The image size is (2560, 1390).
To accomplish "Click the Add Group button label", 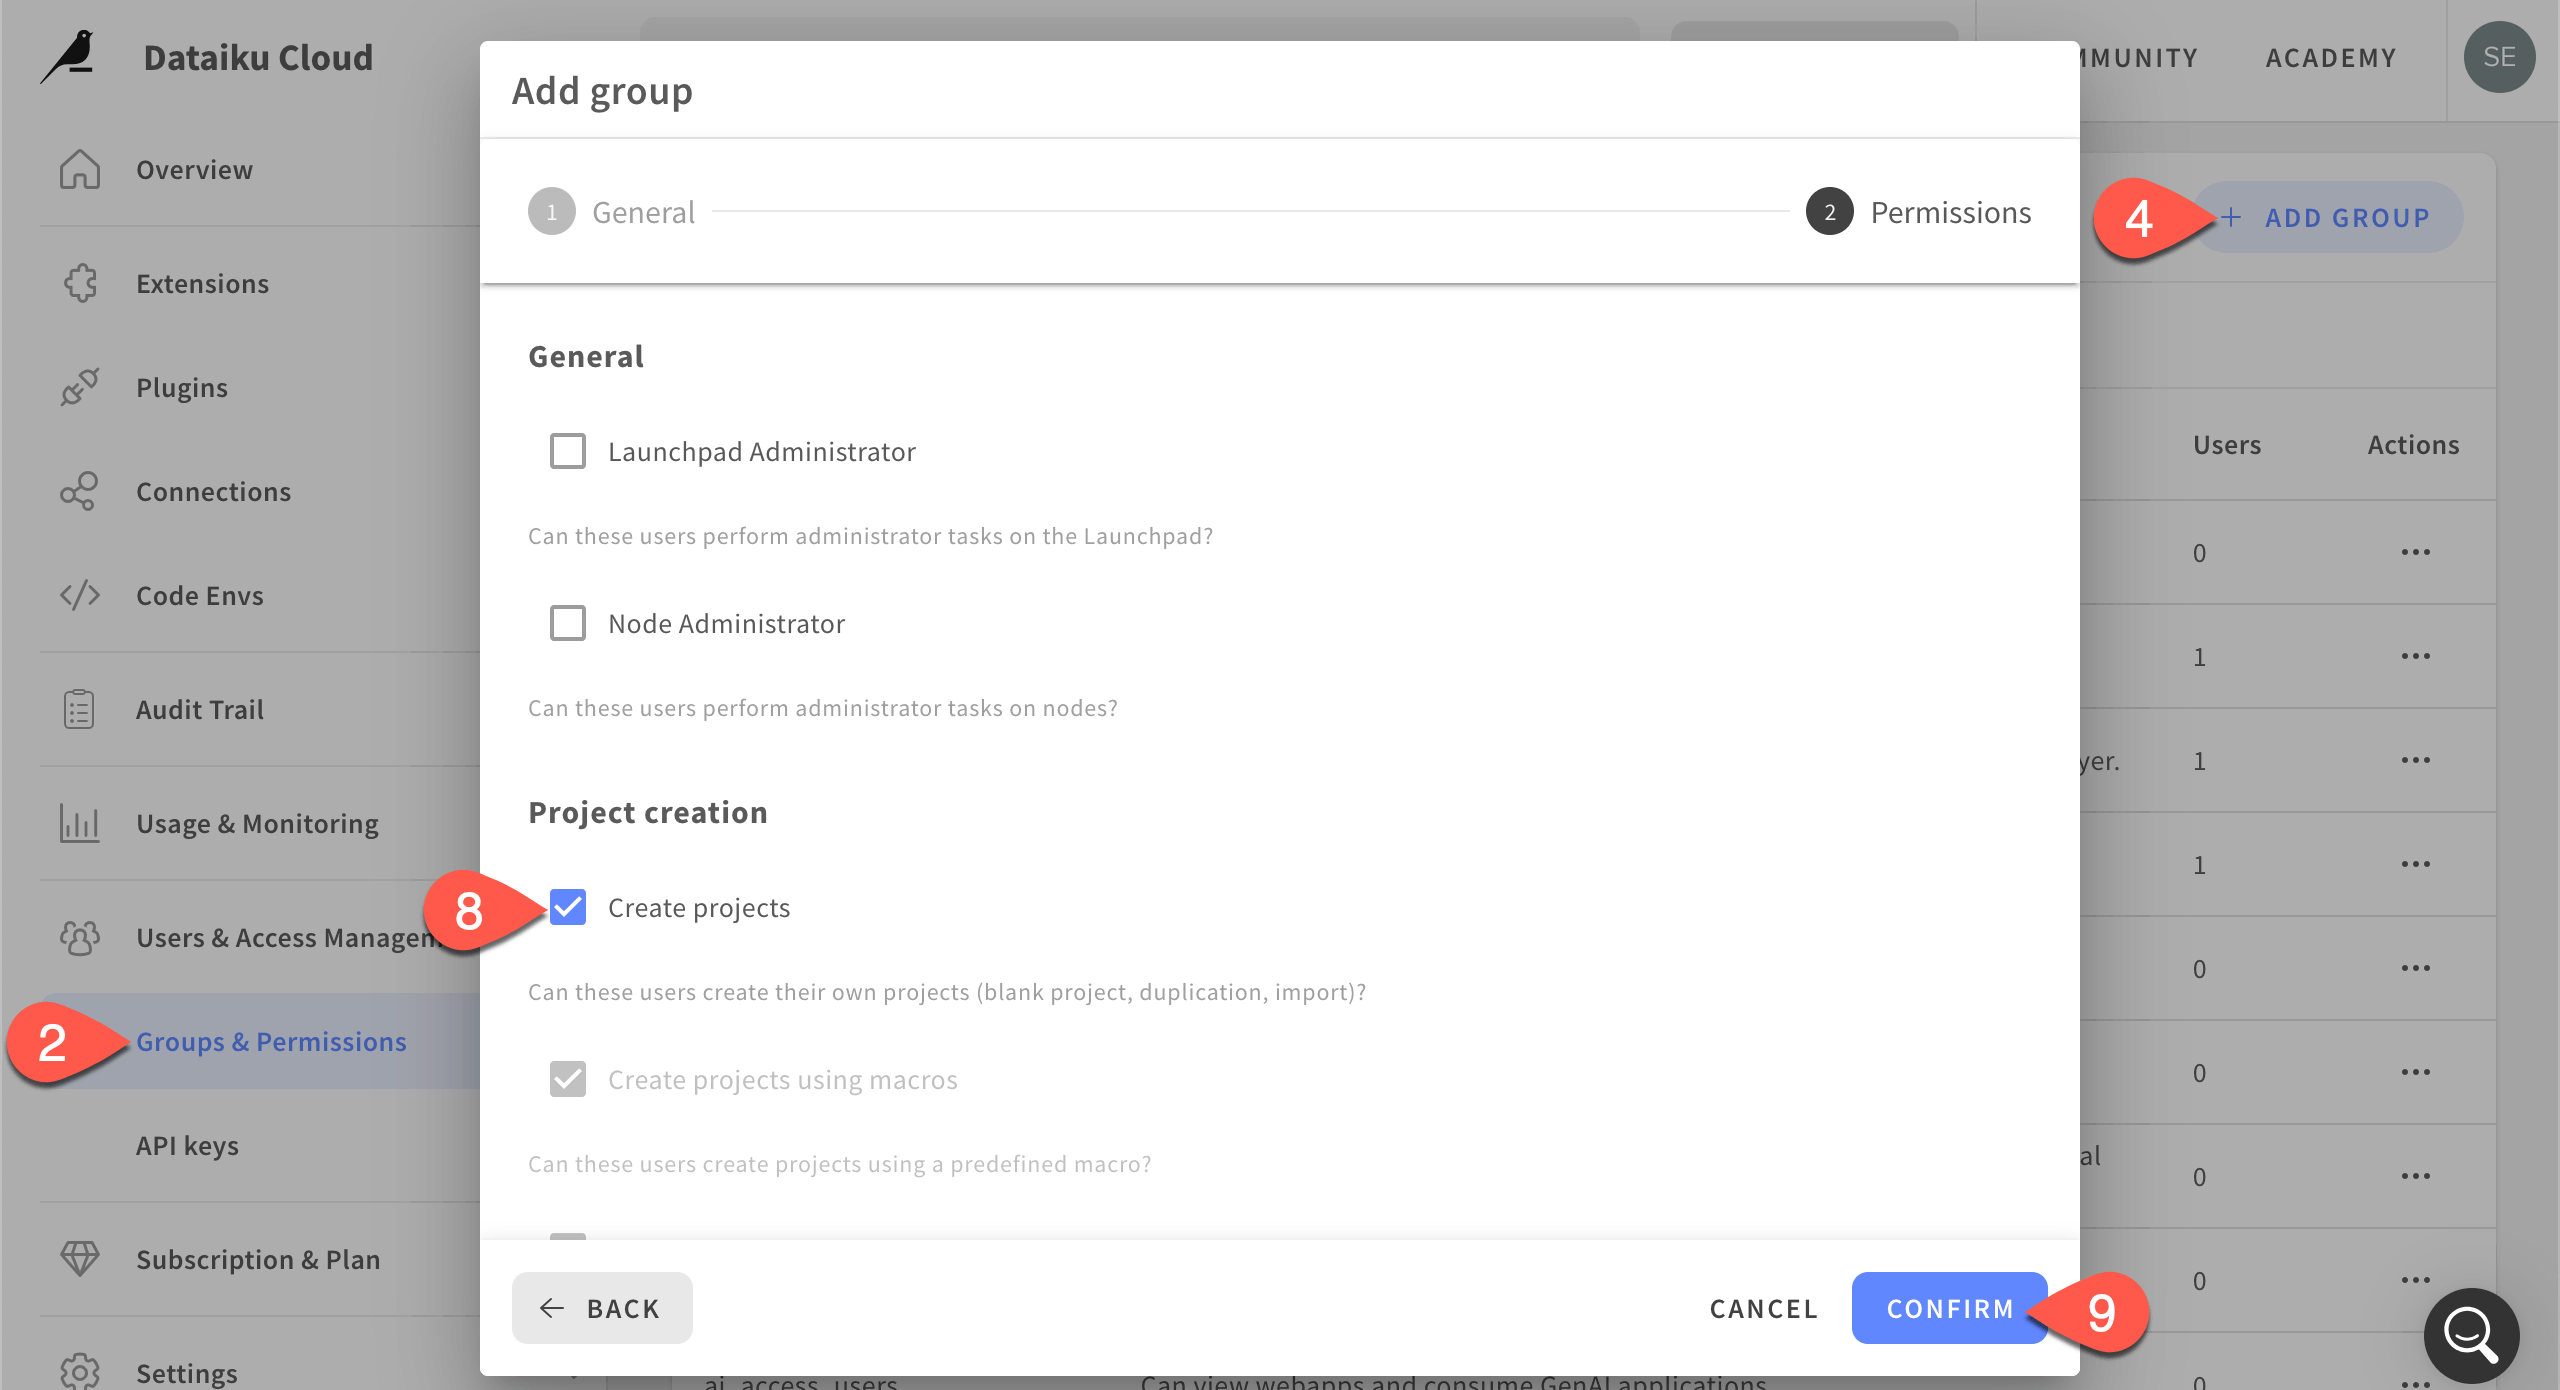I will (2347, 217).
